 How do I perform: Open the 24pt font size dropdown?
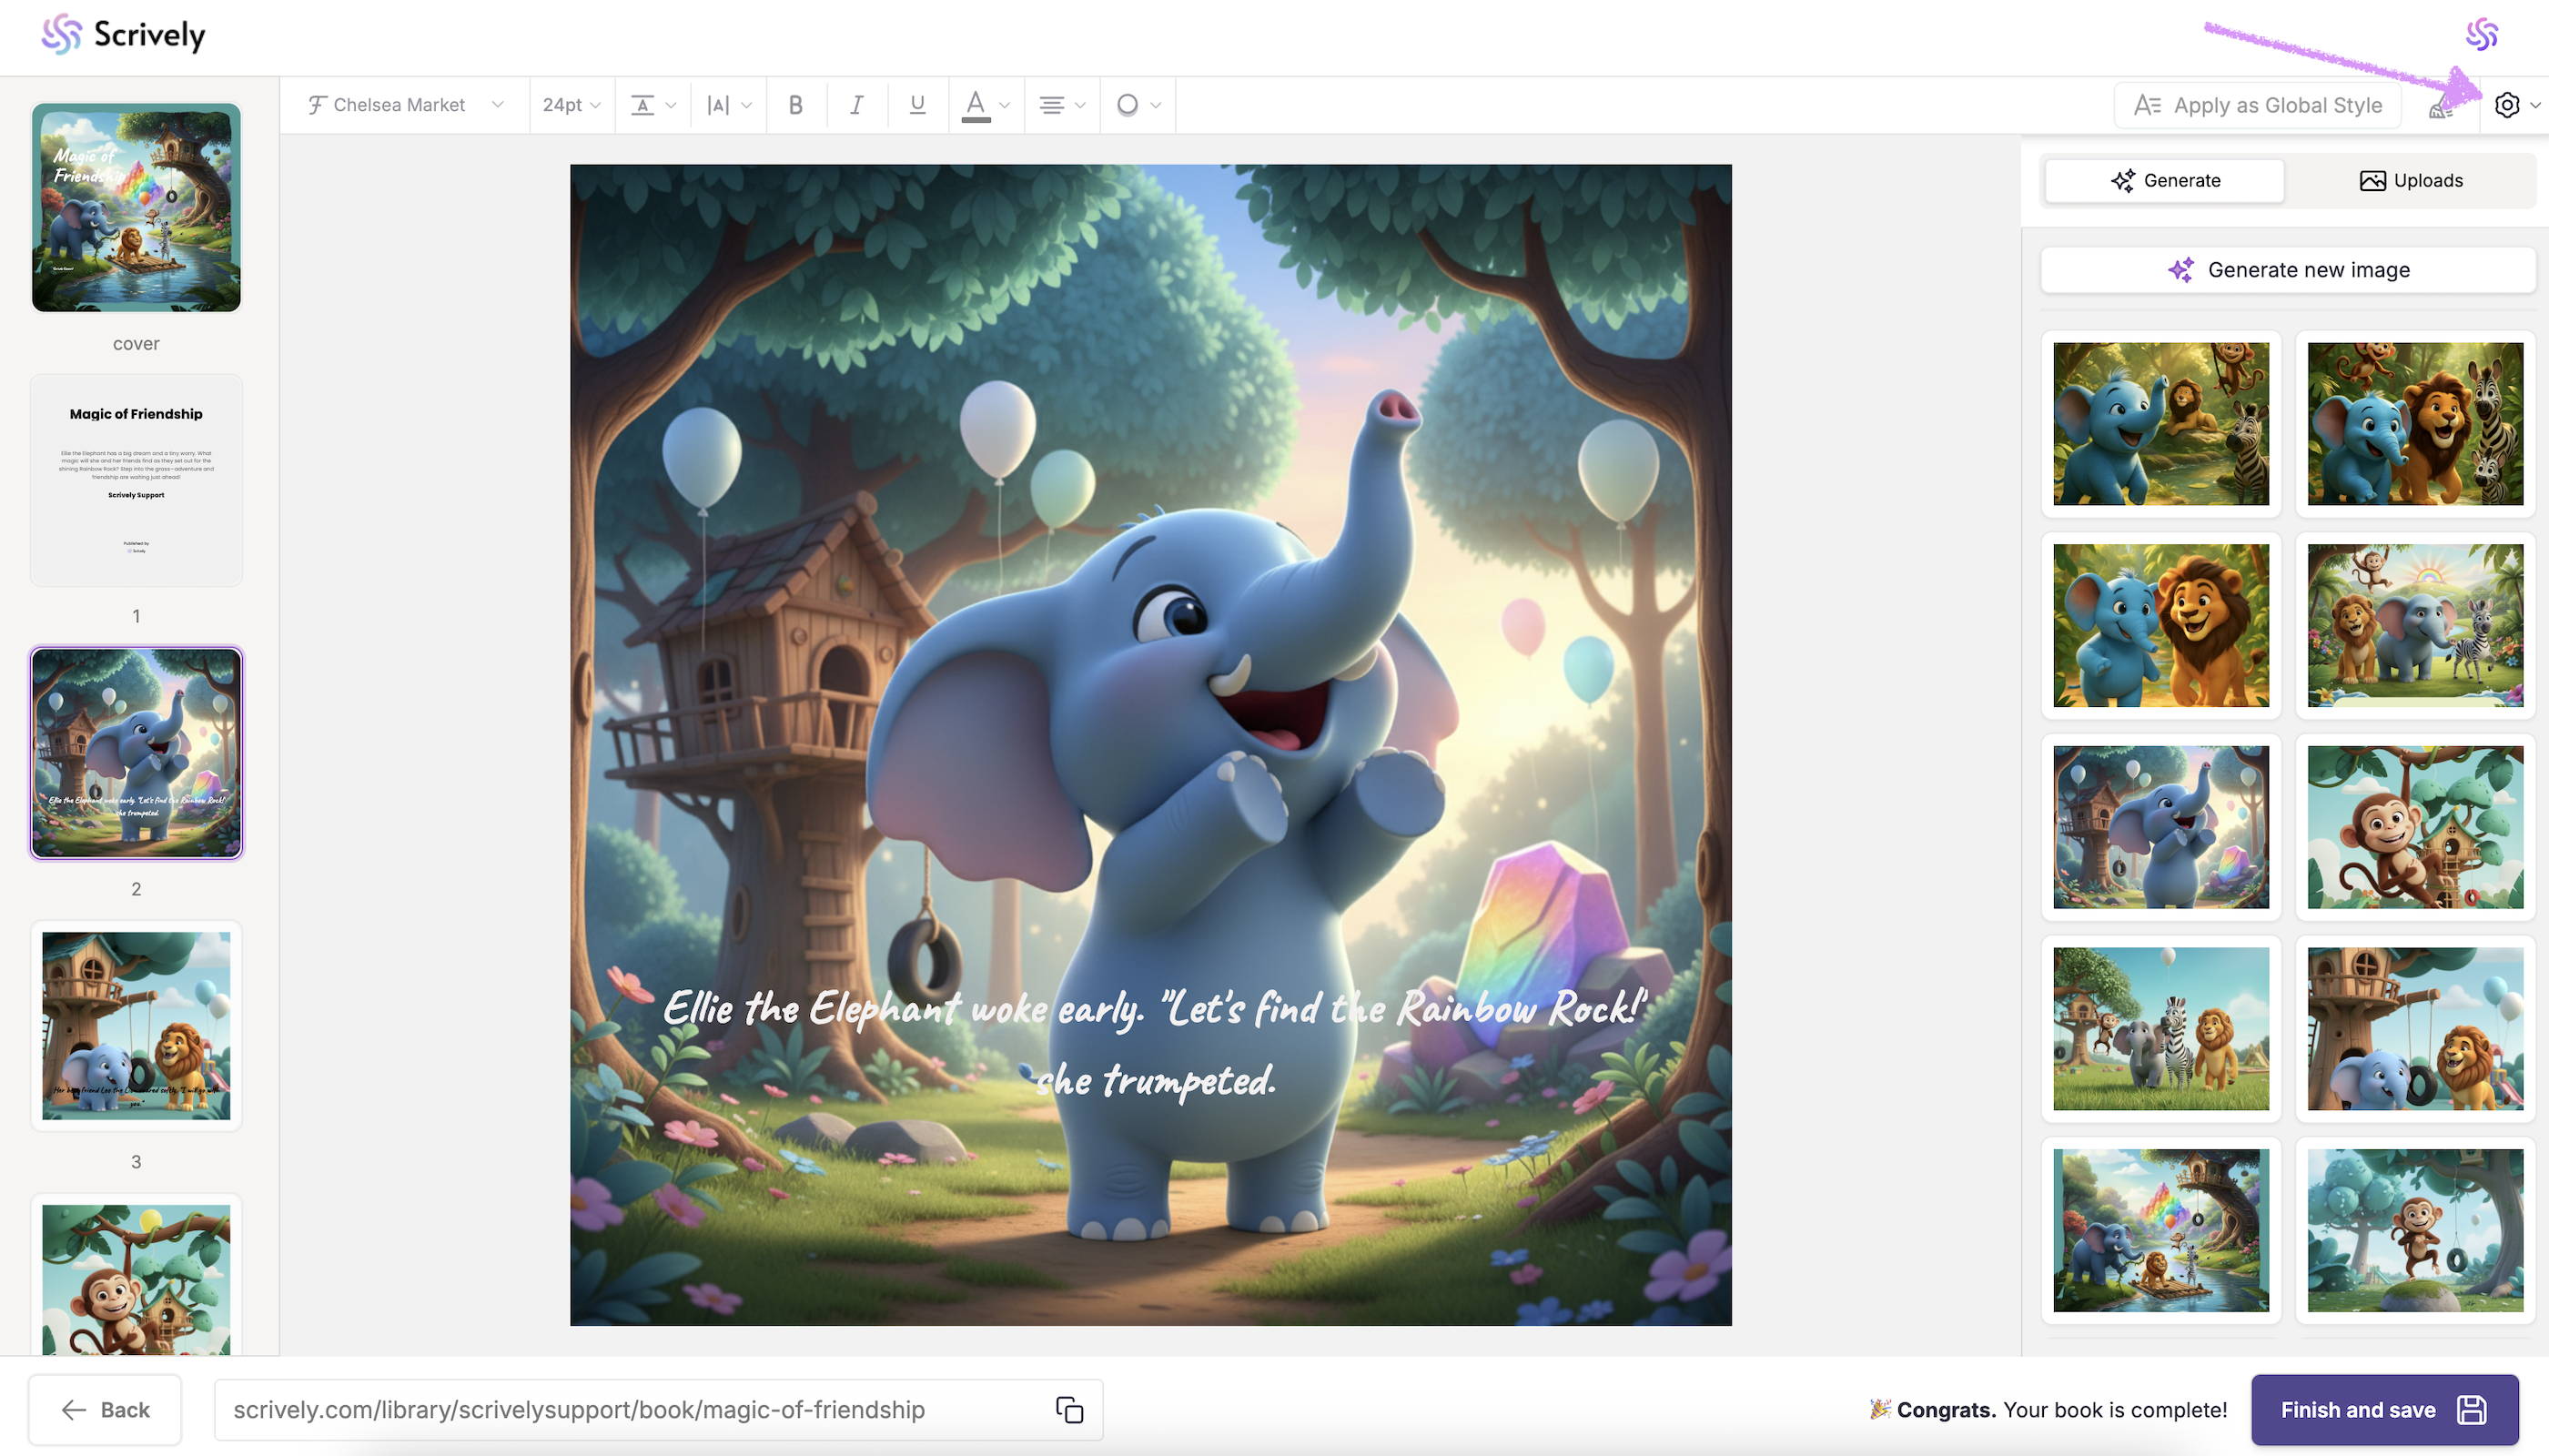tap(571, 105)
